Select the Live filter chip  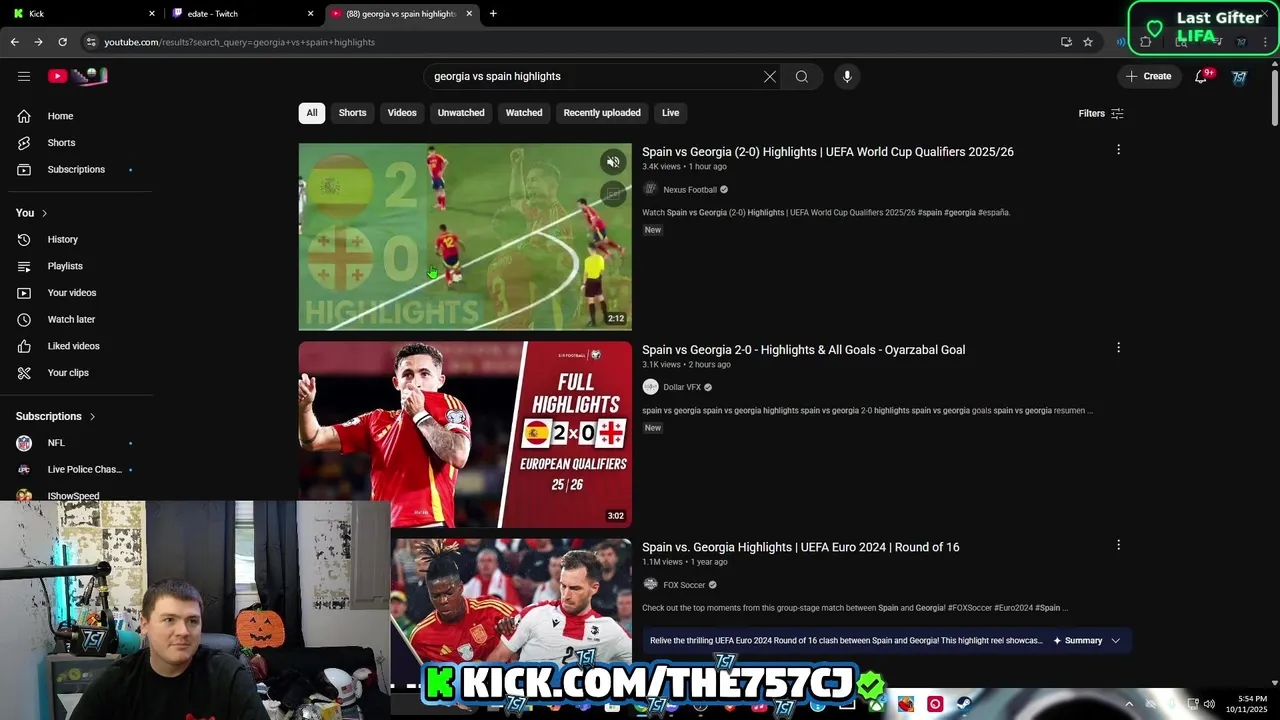[x=671, y=113]
